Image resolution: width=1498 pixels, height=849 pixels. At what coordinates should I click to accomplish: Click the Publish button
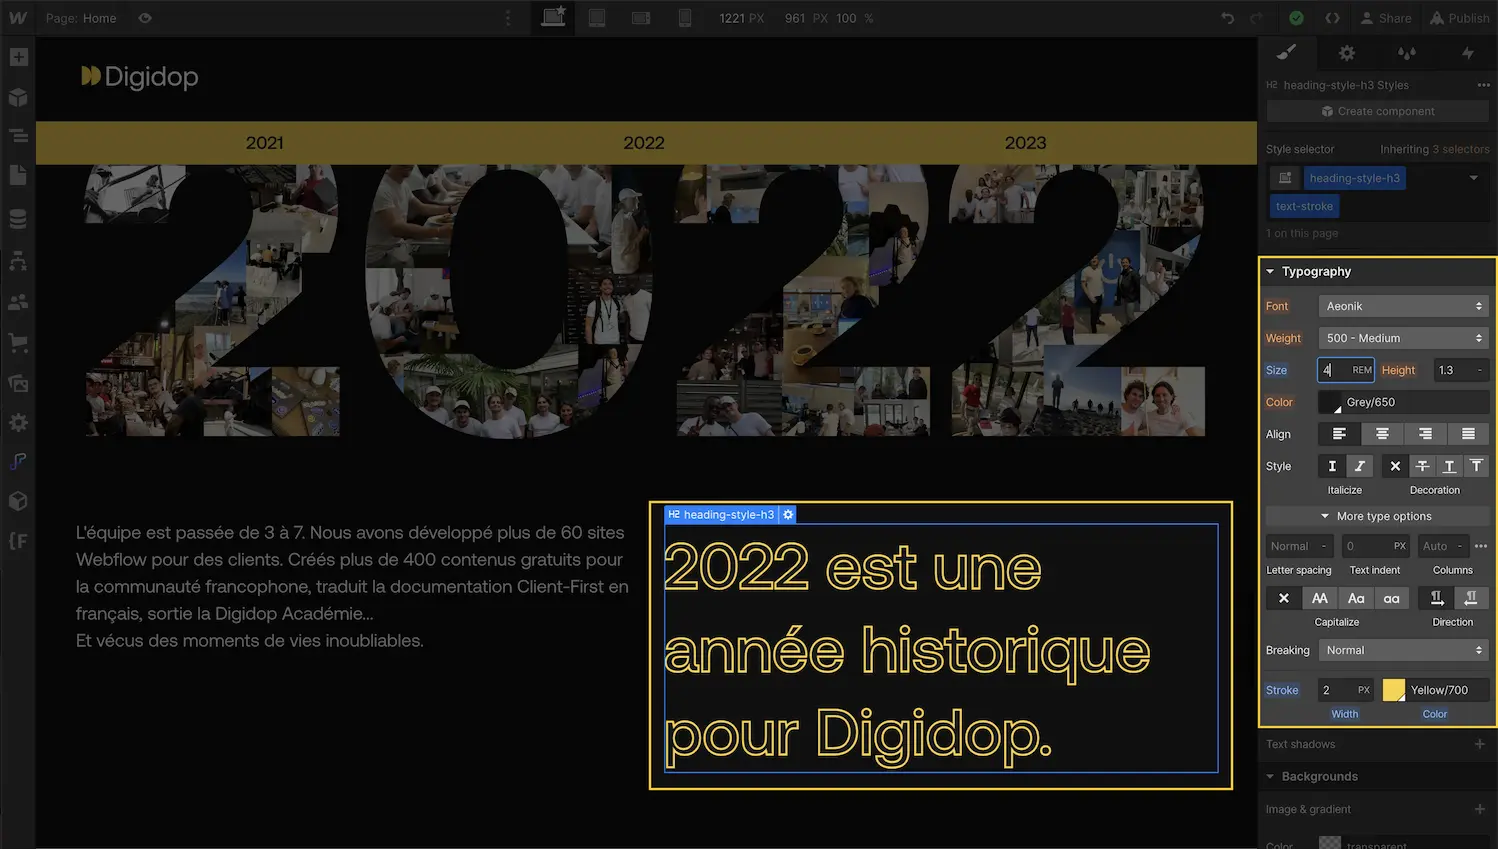pos(1459,18)
